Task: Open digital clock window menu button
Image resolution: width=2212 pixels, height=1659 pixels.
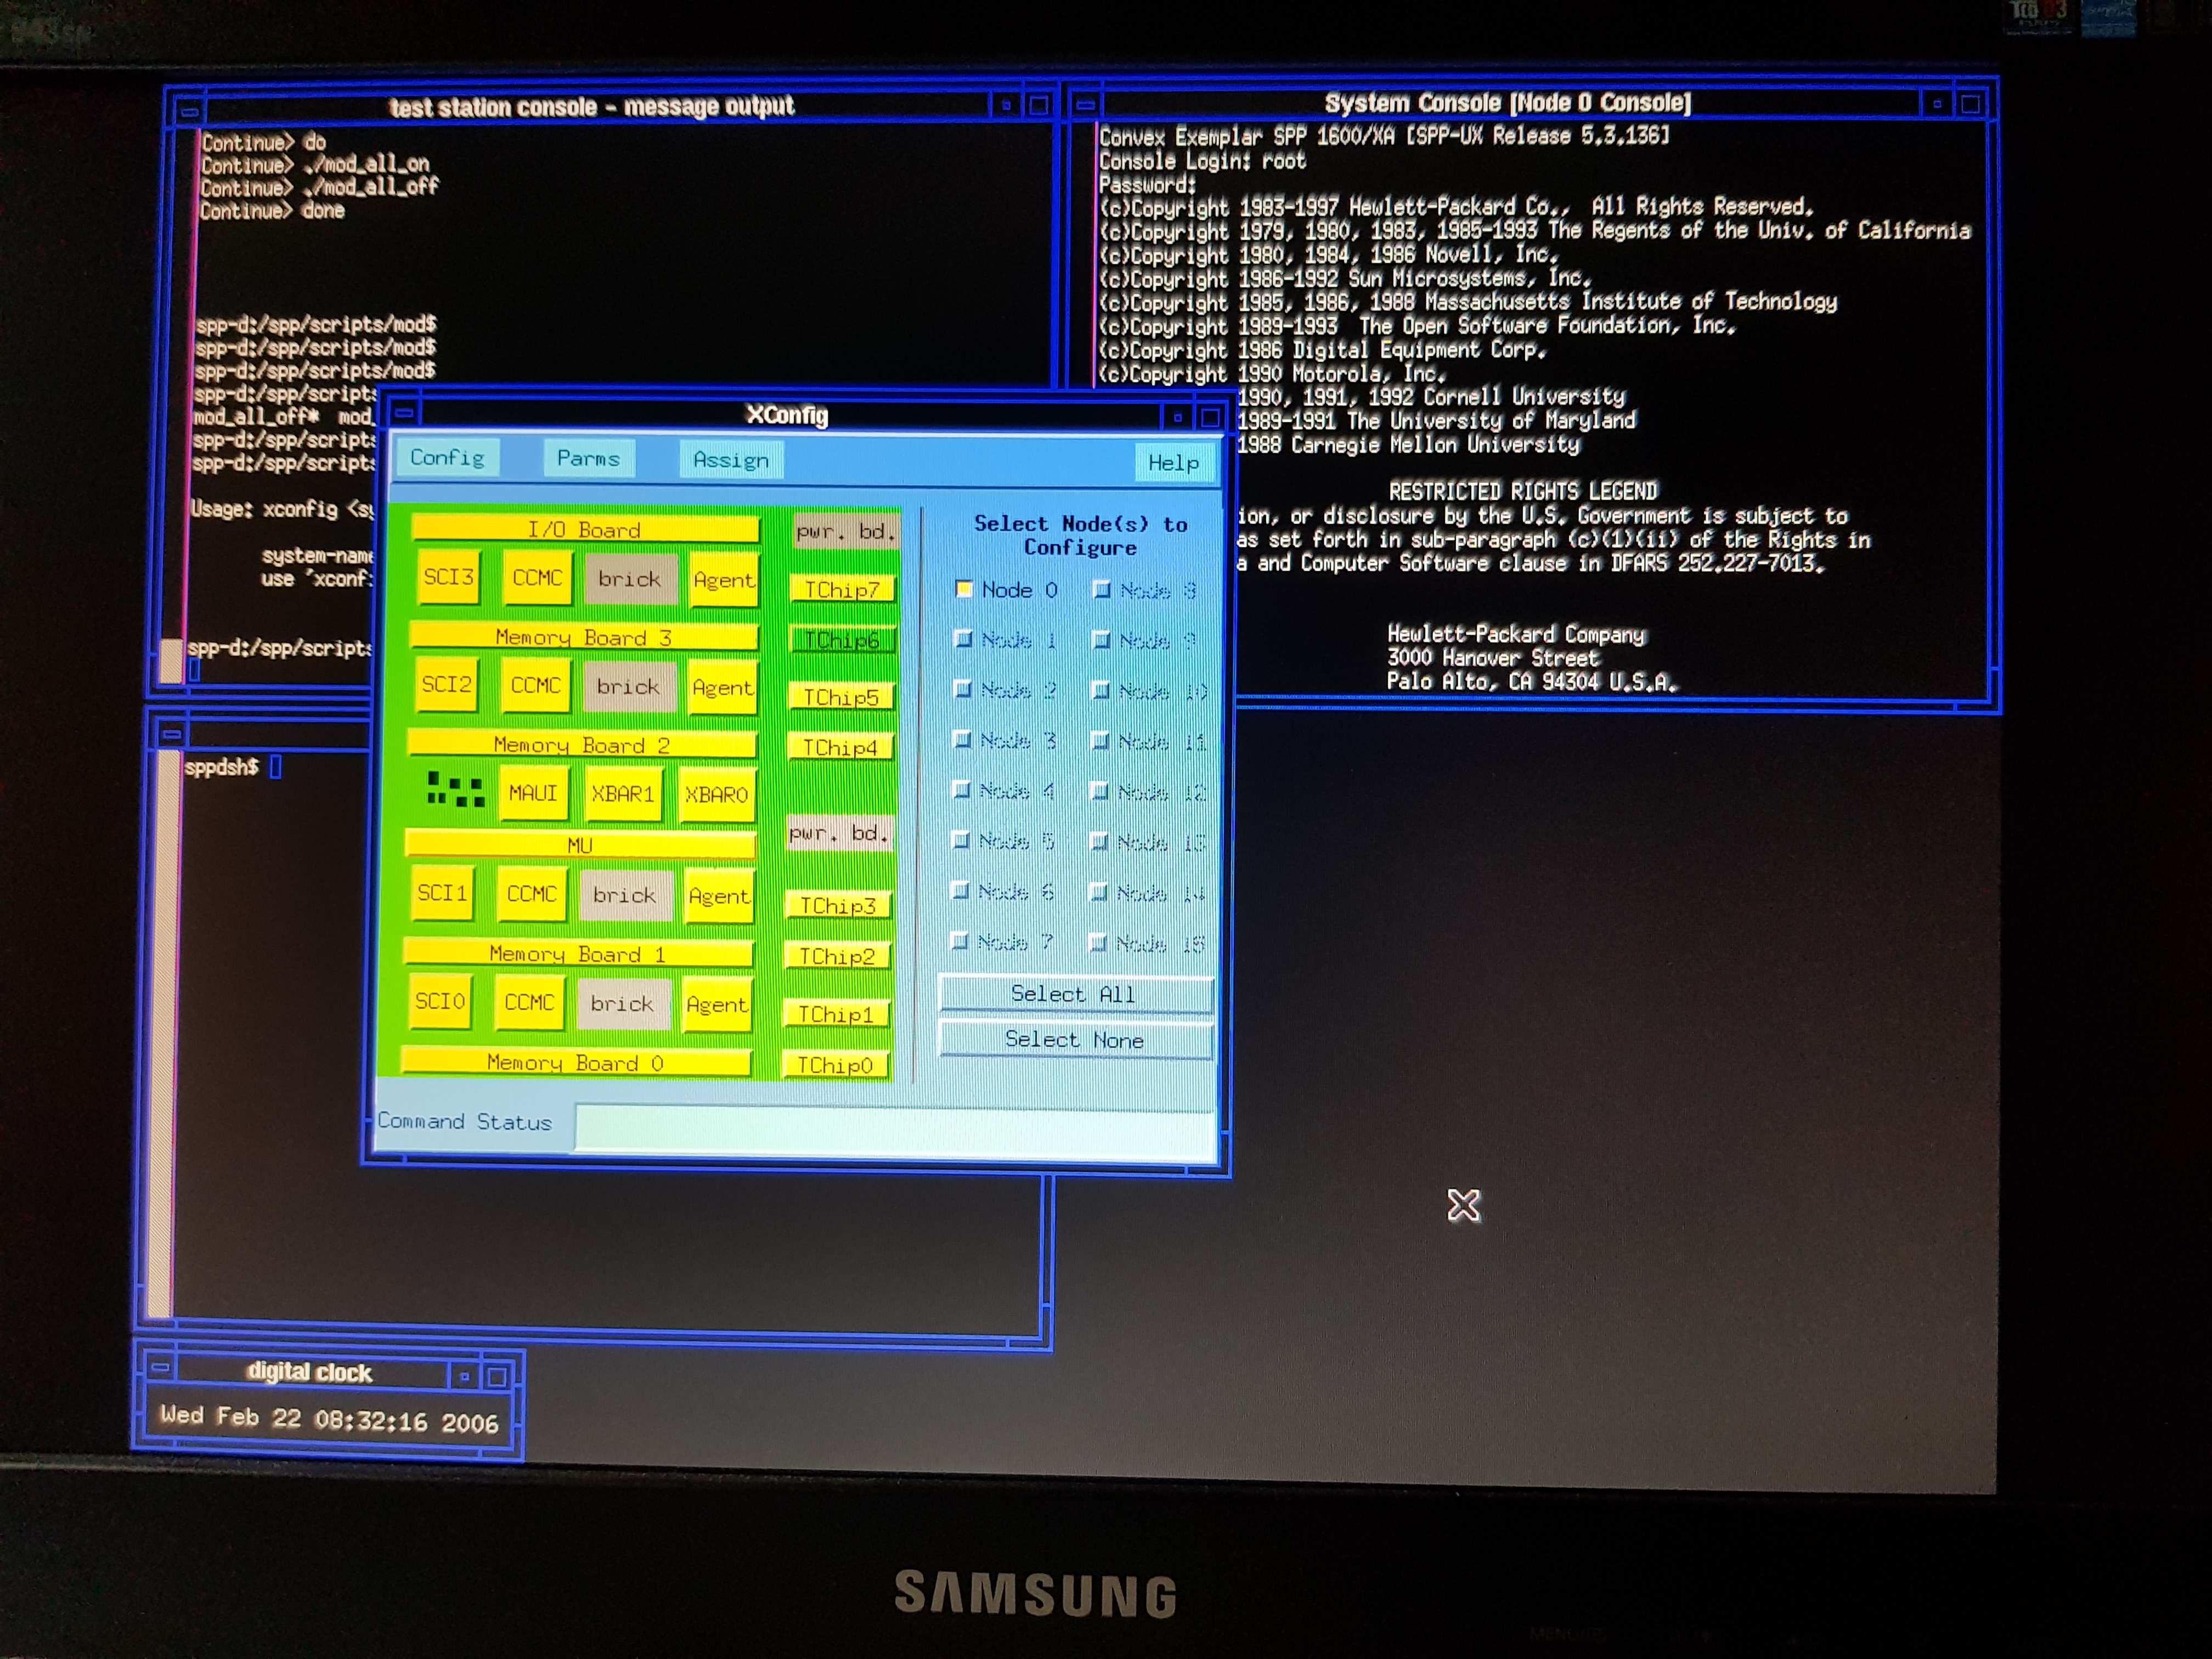Action: point(160,1367)
